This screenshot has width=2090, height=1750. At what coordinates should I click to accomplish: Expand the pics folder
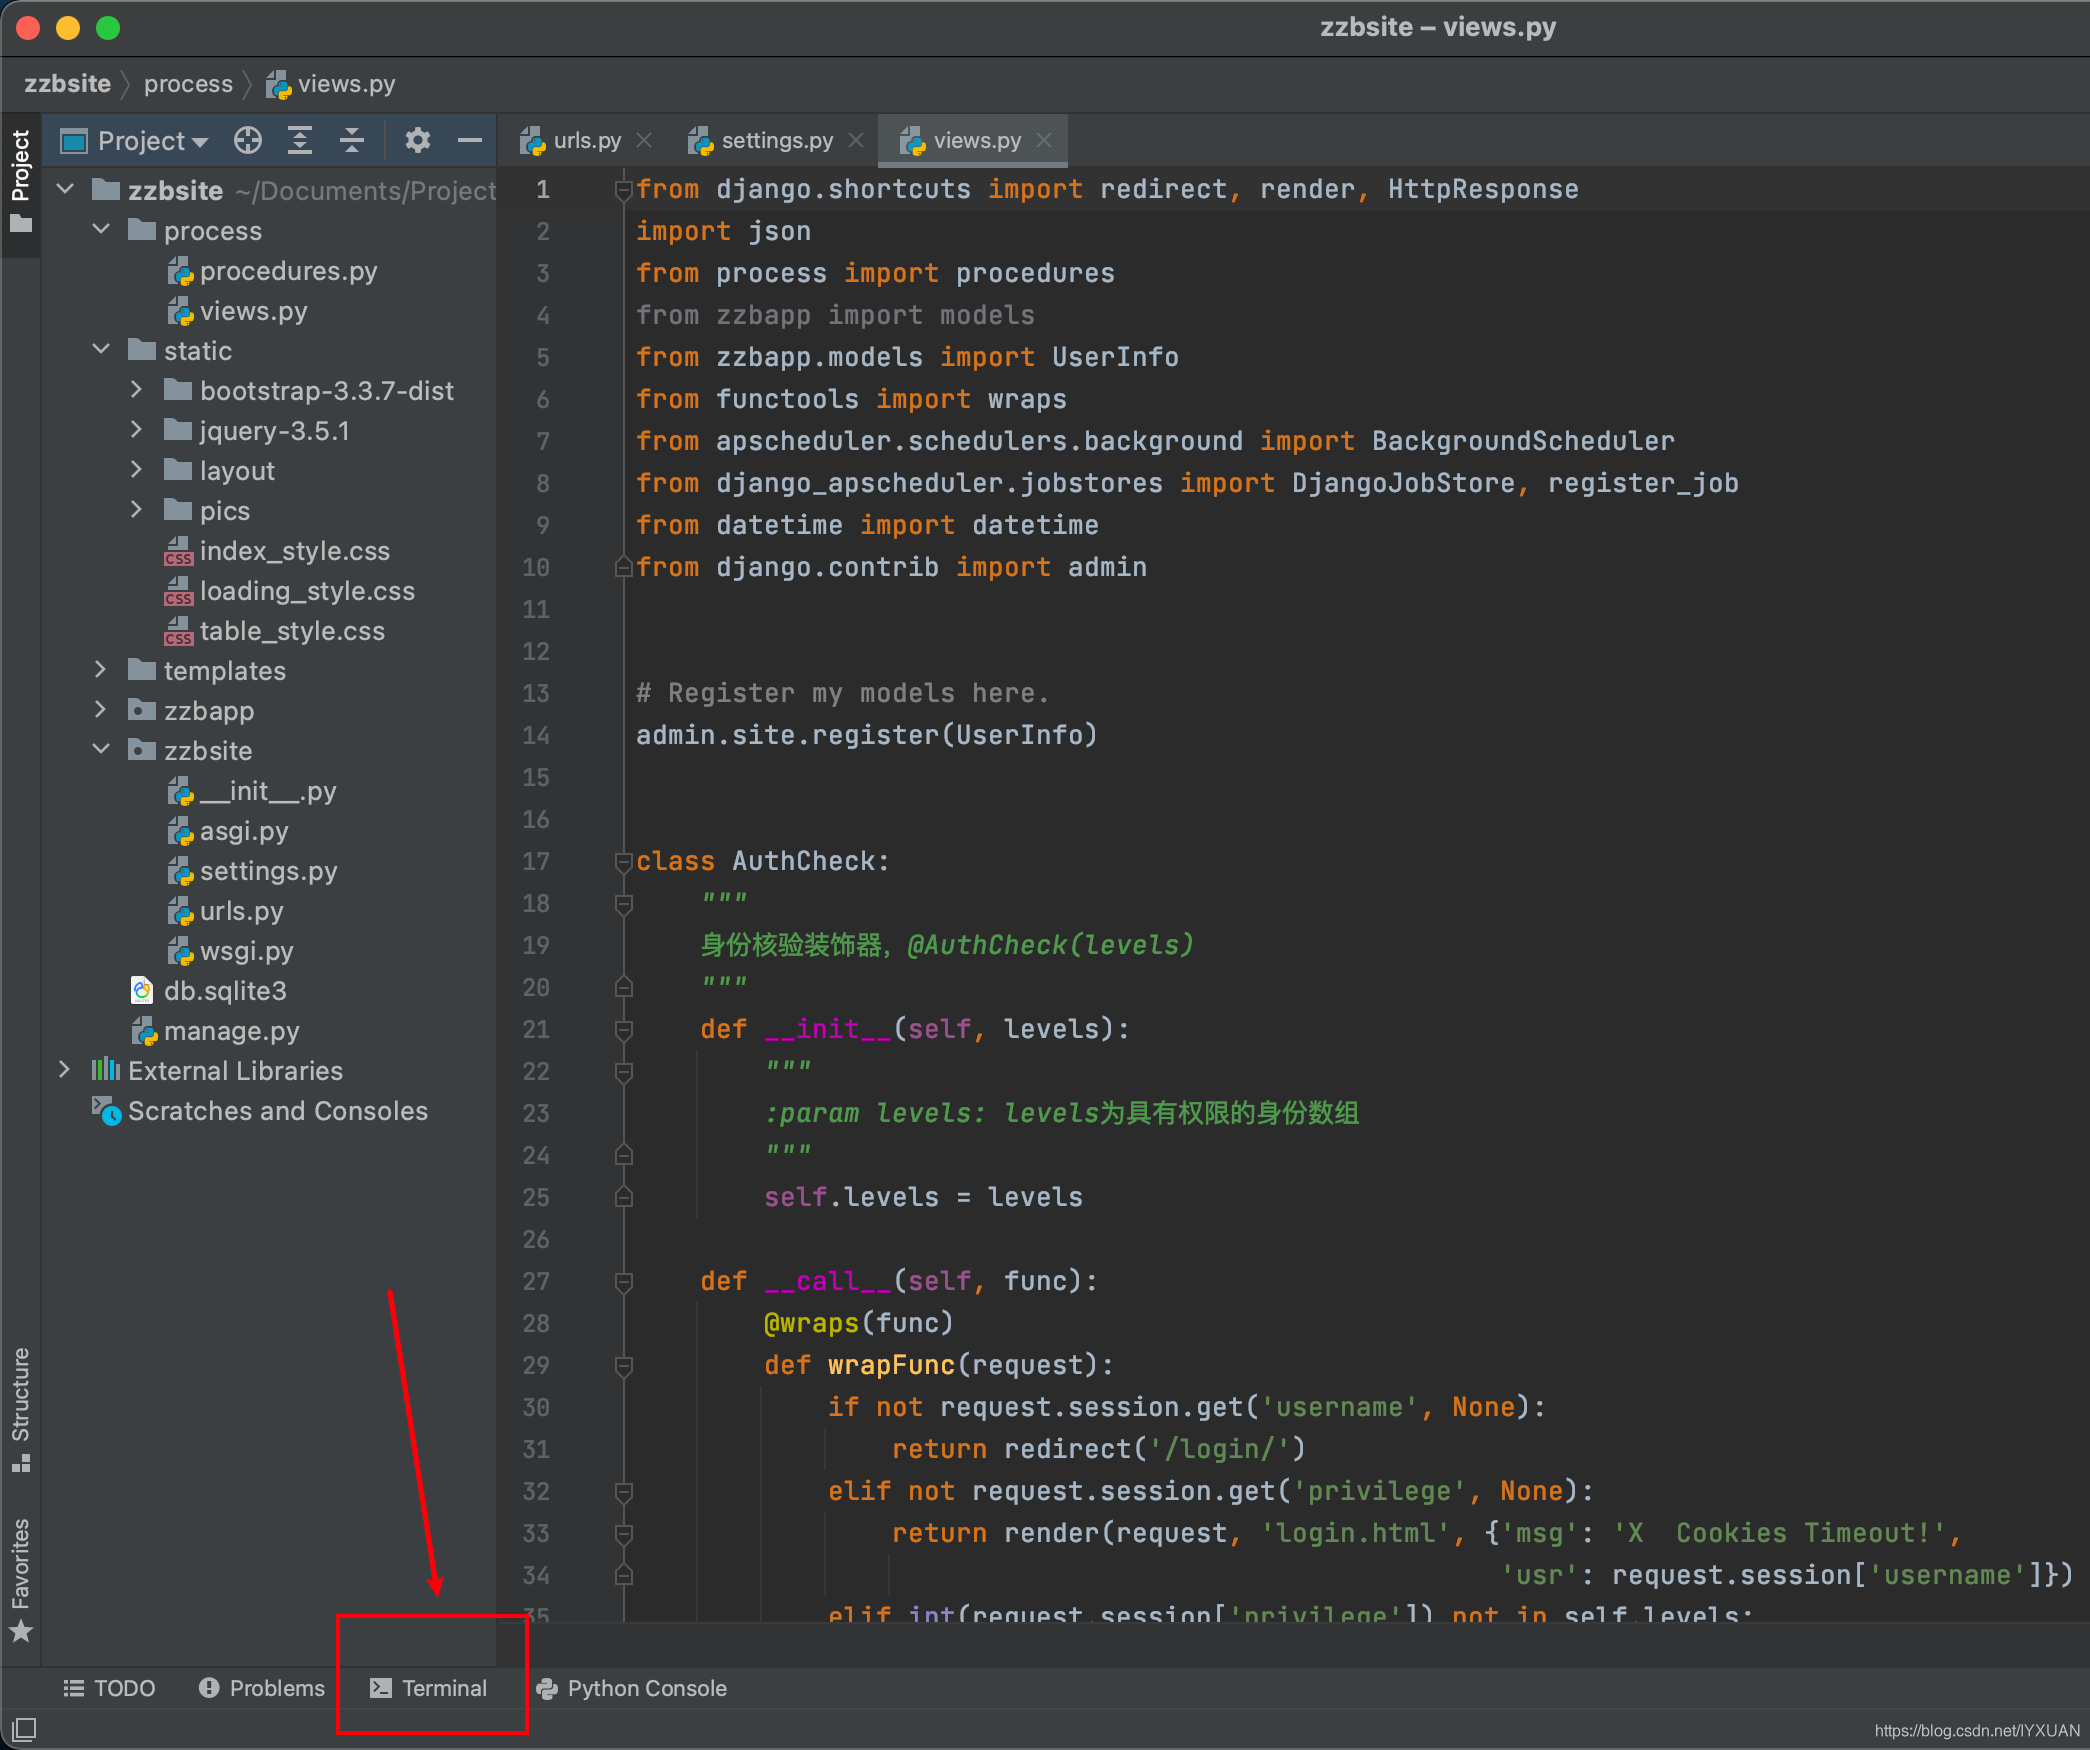(x=137, y=510)
